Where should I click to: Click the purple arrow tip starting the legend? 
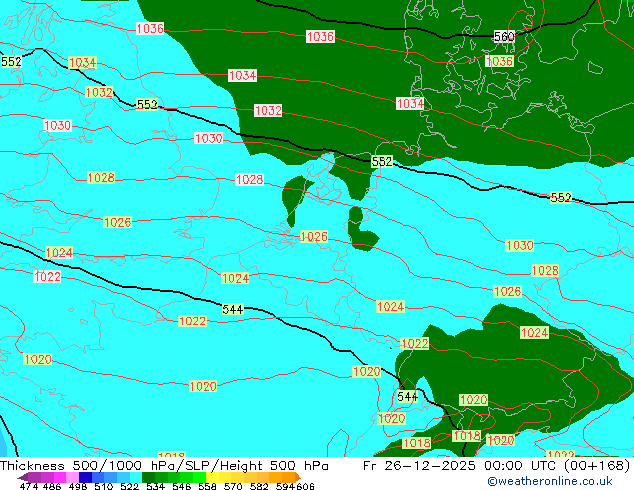click(x=23, y=477)
